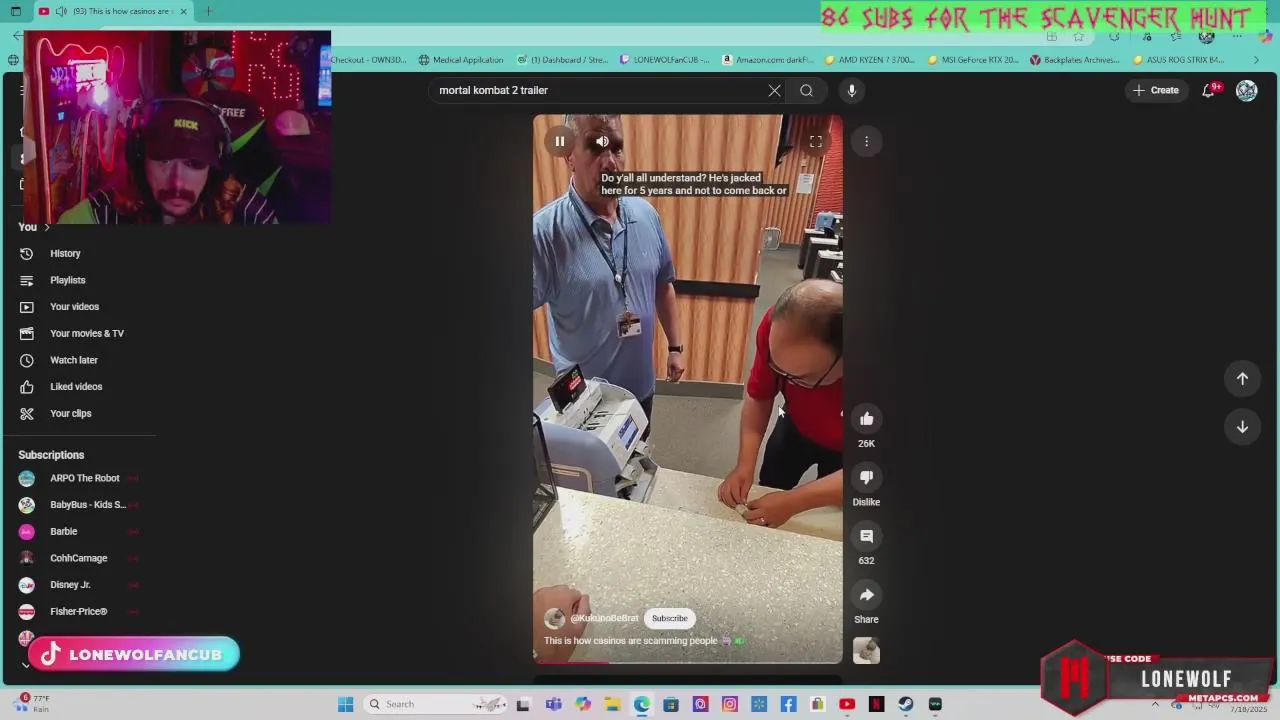Open Netflix from the taskbar
The width and height of the screenshot is (1280, 720).
click(x=876, y=704)
